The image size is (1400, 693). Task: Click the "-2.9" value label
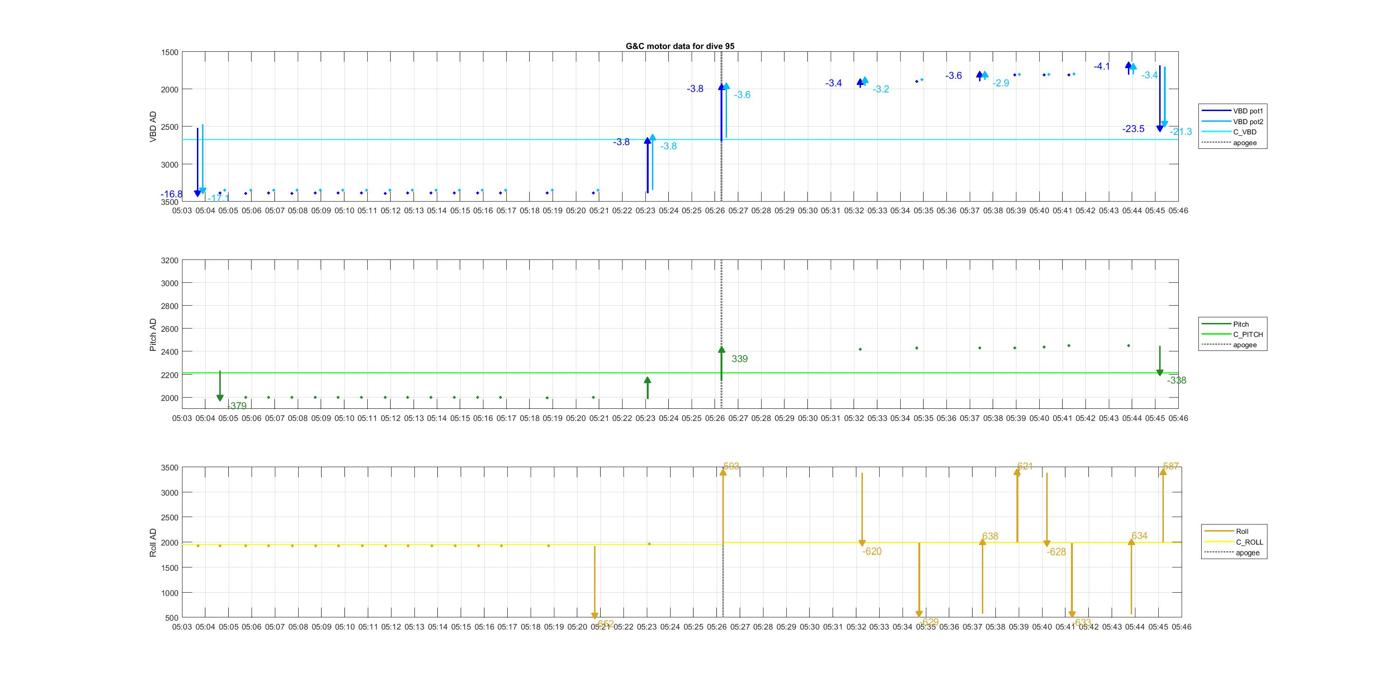pos(1001,83)
